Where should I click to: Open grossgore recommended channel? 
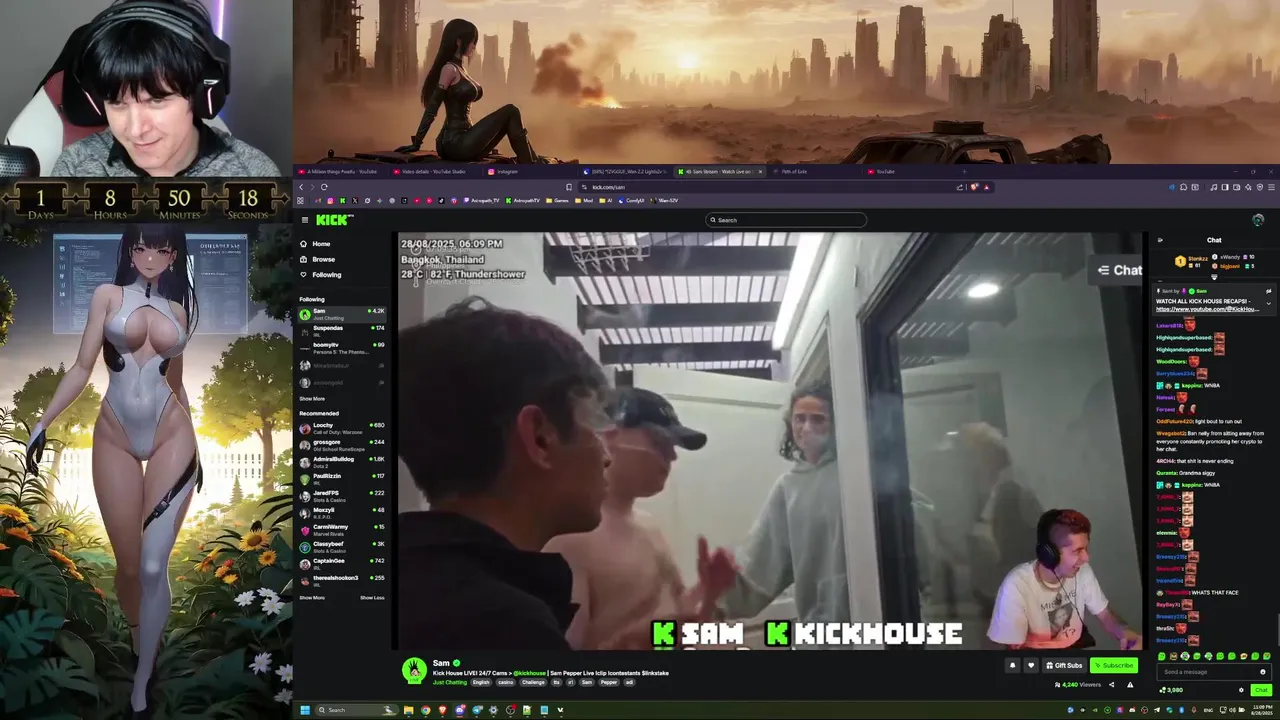342,444
